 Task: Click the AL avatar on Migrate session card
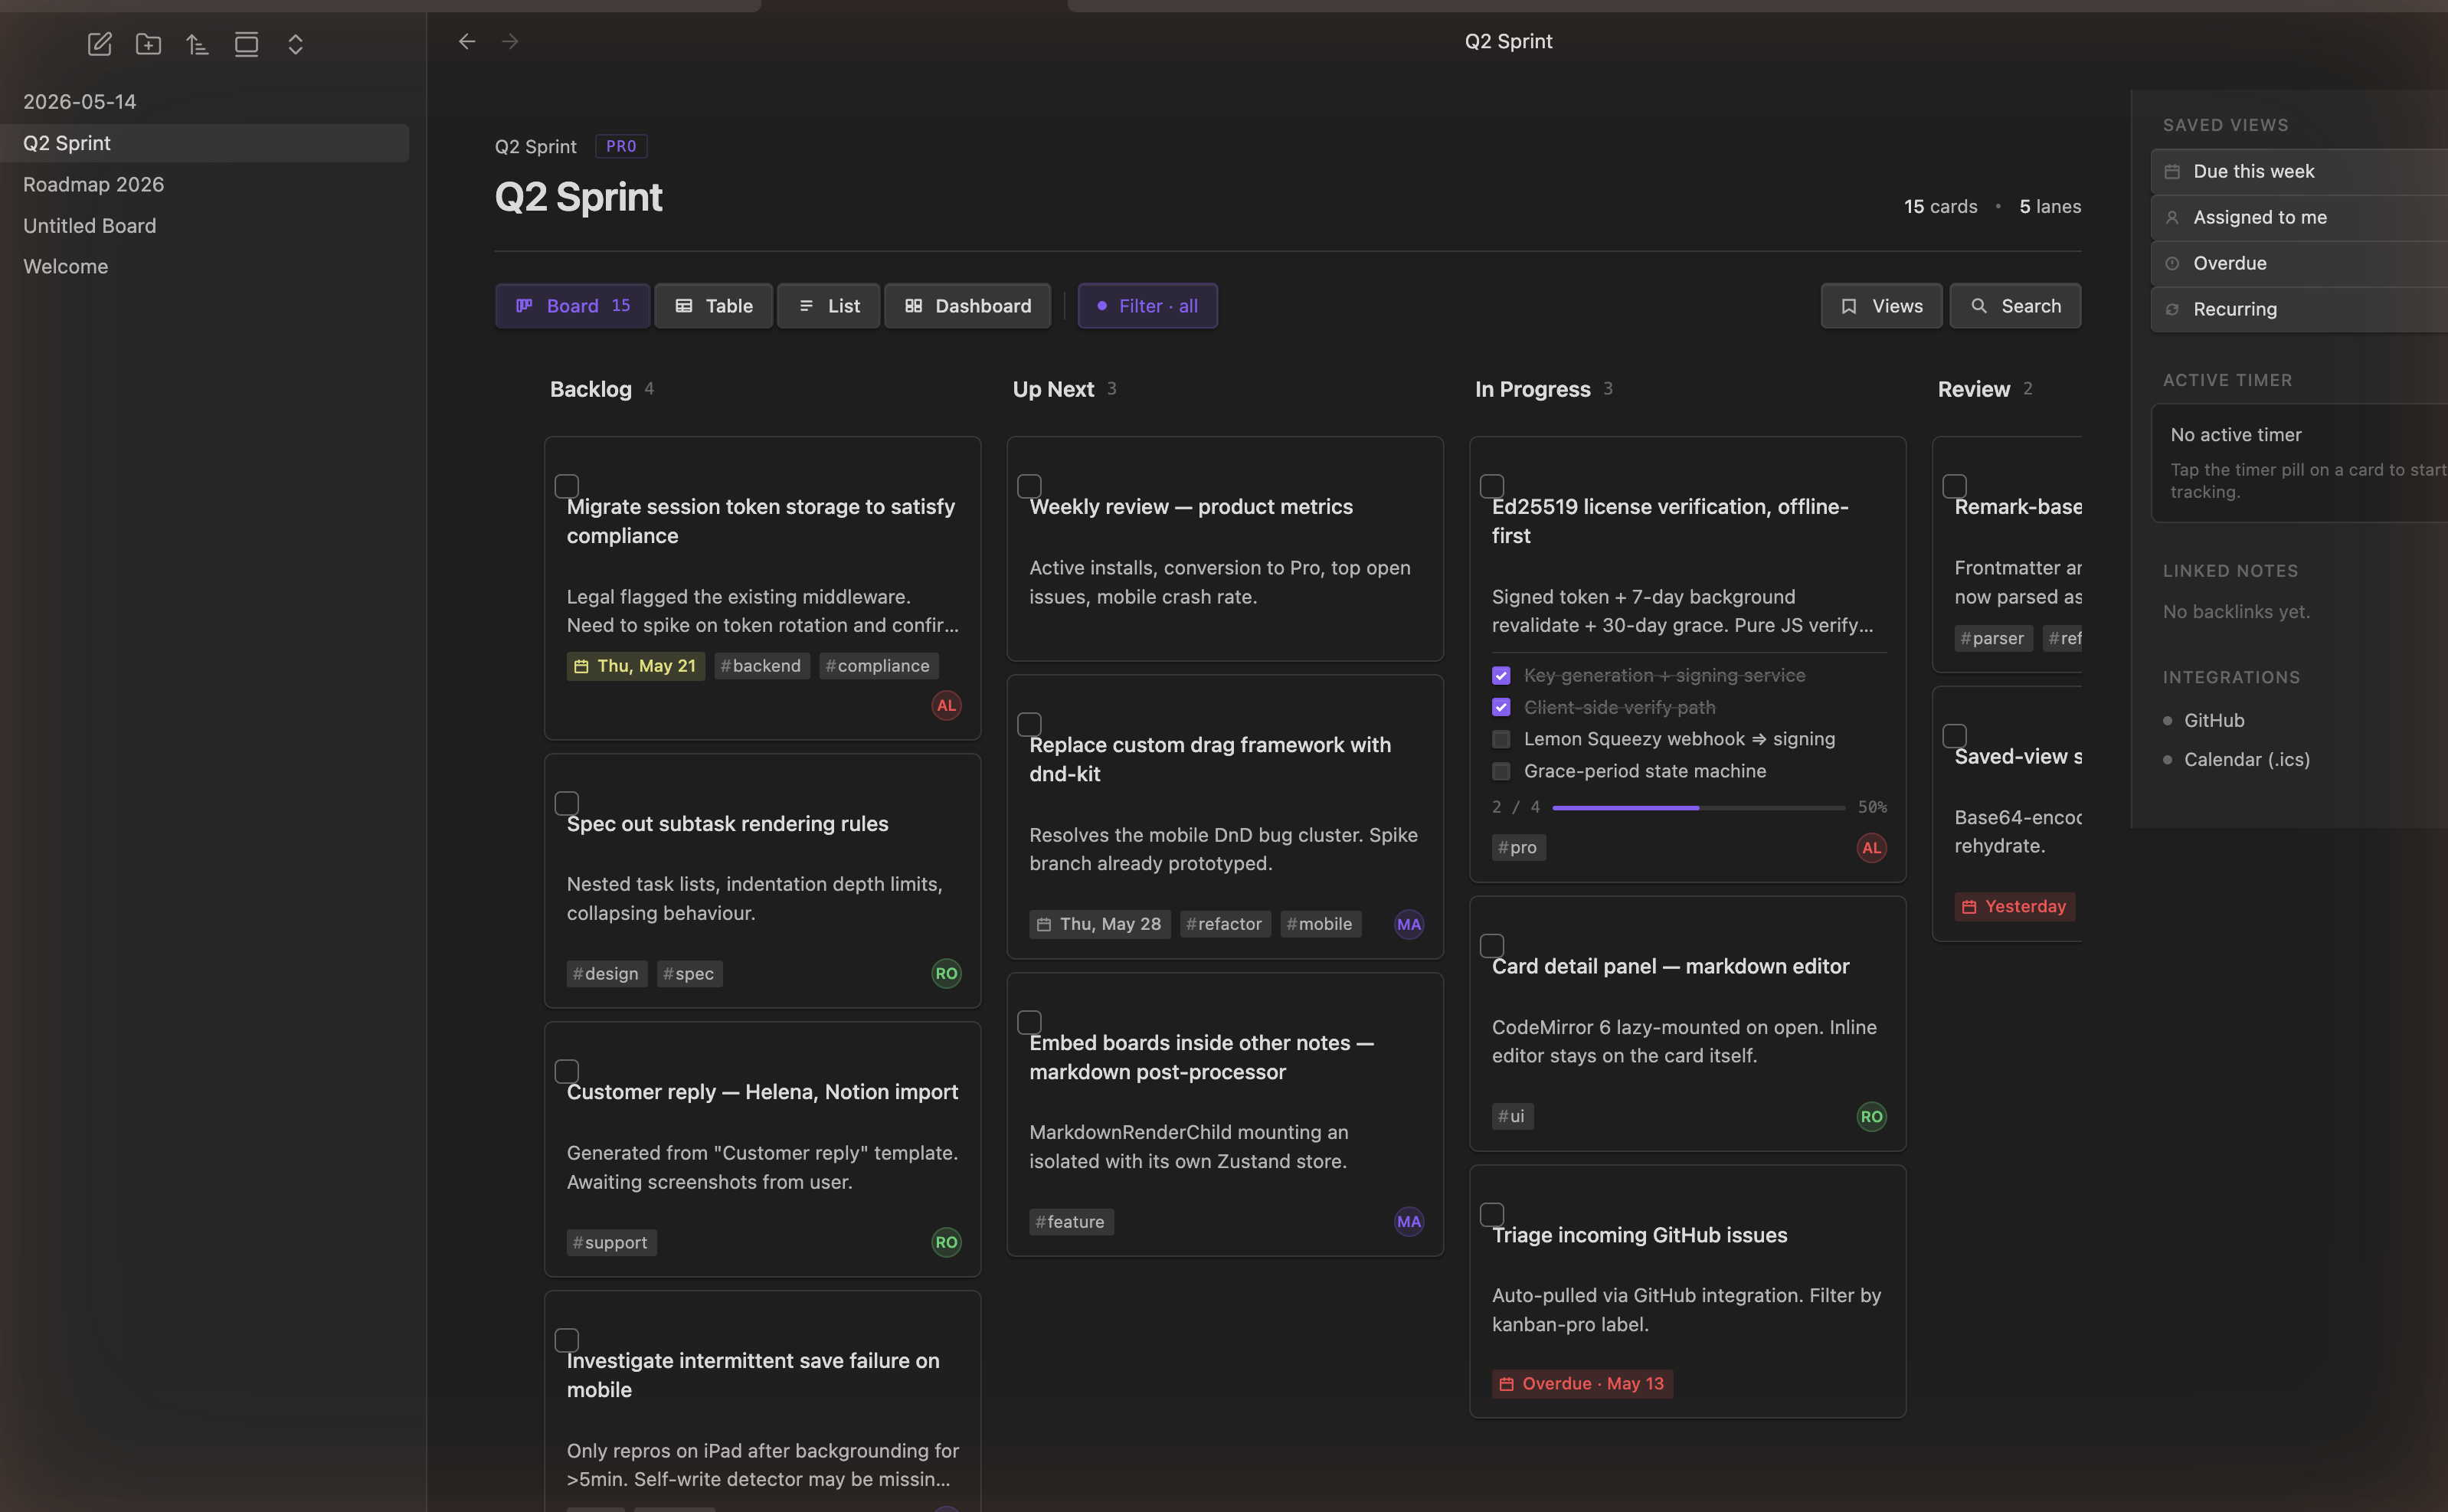click(x=946, y=705)
